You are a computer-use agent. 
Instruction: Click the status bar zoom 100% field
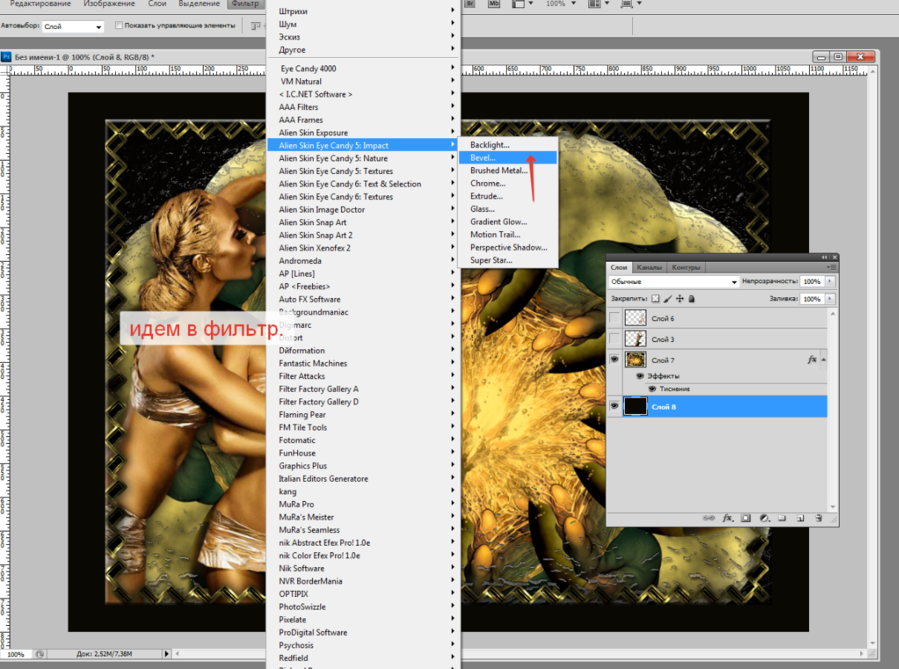pos(15,654)
